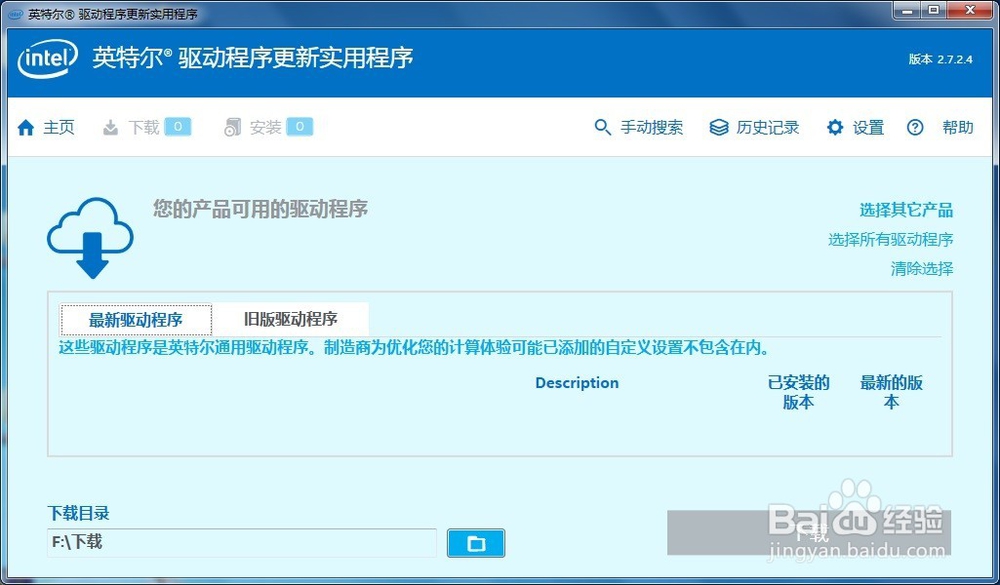Image resolution: width=1000 pixels, height=585 pixels.
Task: Click the 已安装的版本 column header
Action: tap(798, 392)
